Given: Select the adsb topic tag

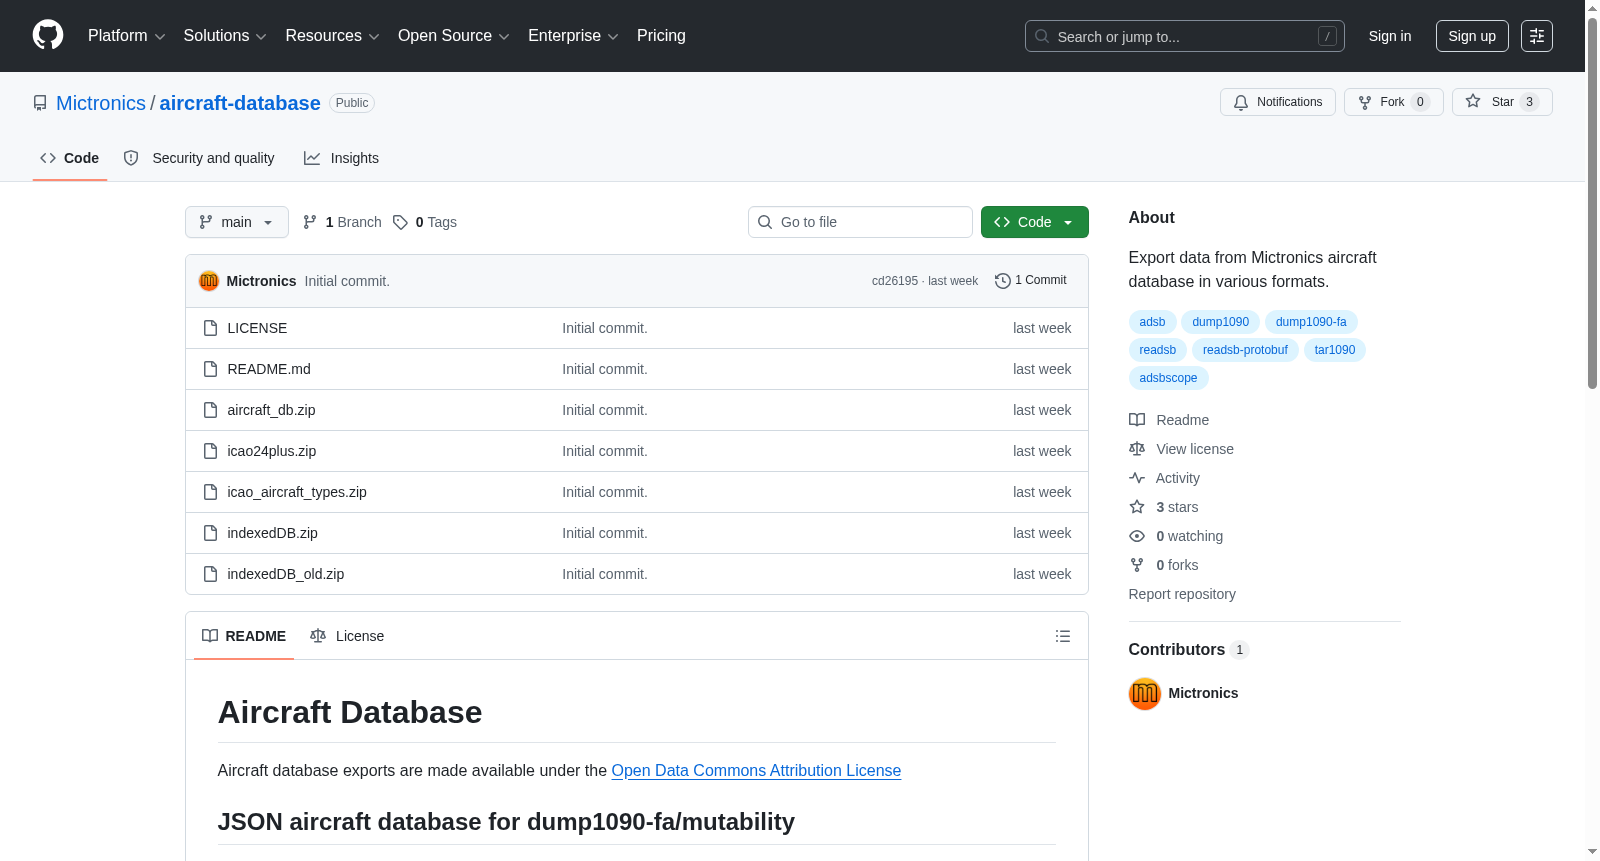Looking at the screenshot, I should click(1152, 322).
